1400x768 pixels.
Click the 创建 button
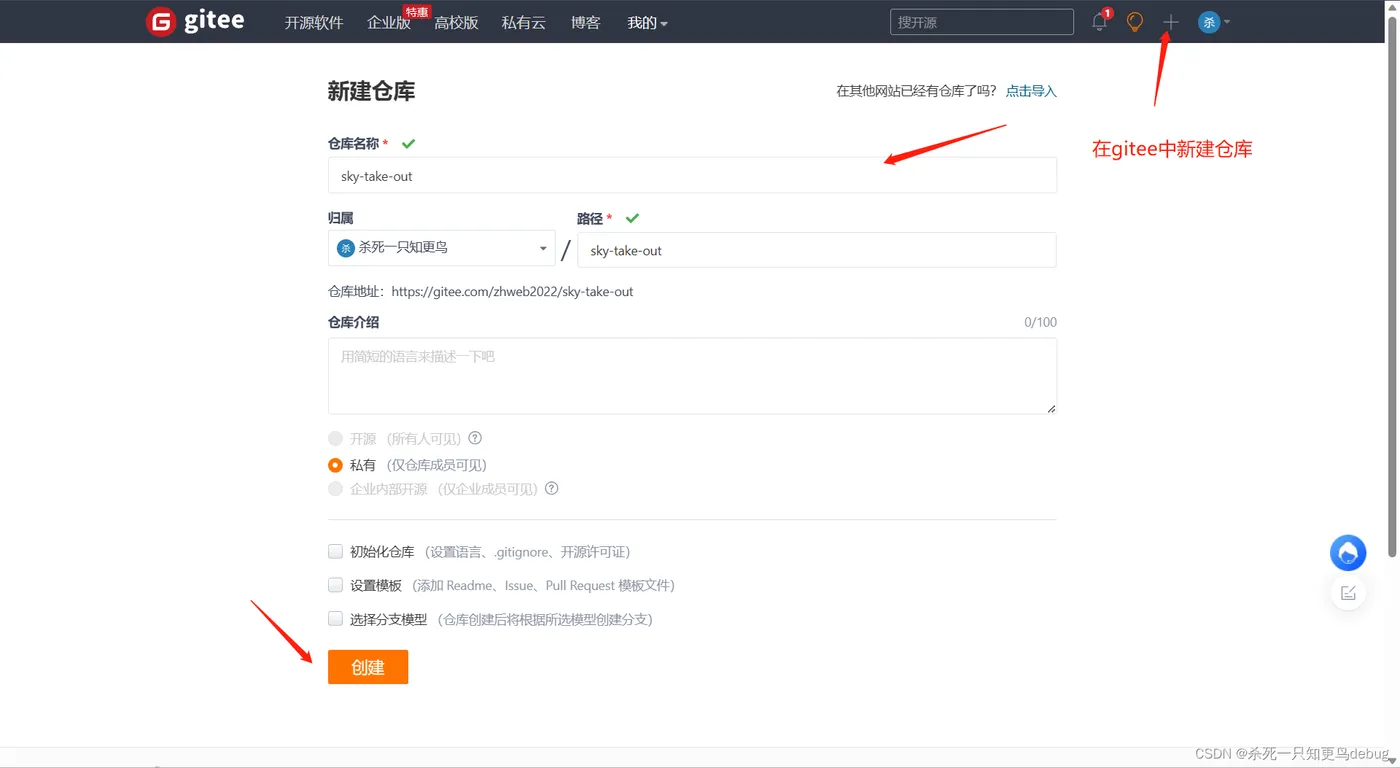click(x=368, y=667)
